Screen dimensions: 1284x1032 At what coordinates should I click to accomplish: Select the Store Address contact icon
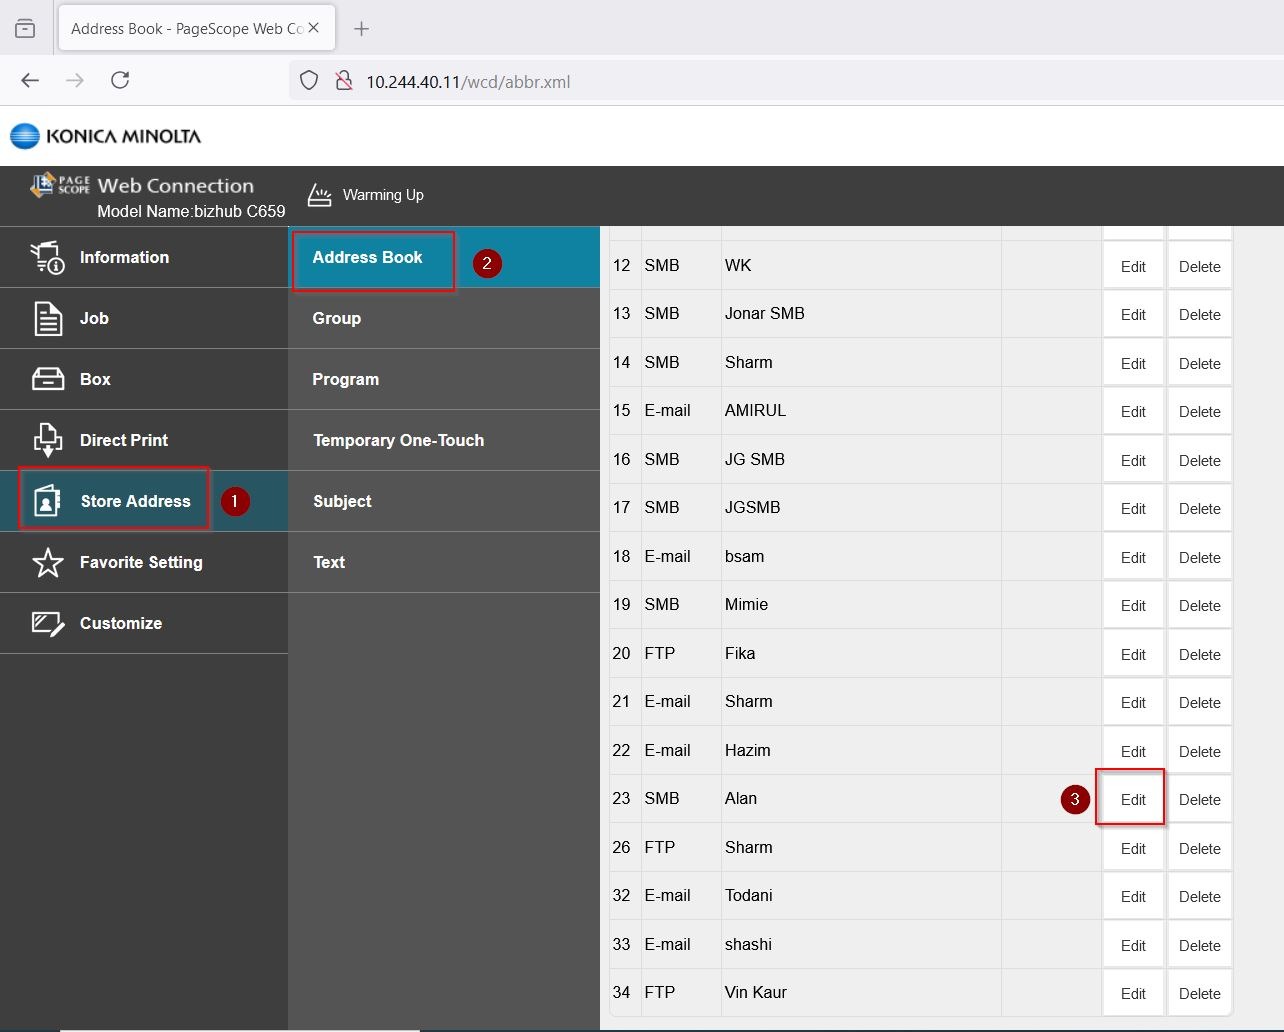click(x=47, y=501)
